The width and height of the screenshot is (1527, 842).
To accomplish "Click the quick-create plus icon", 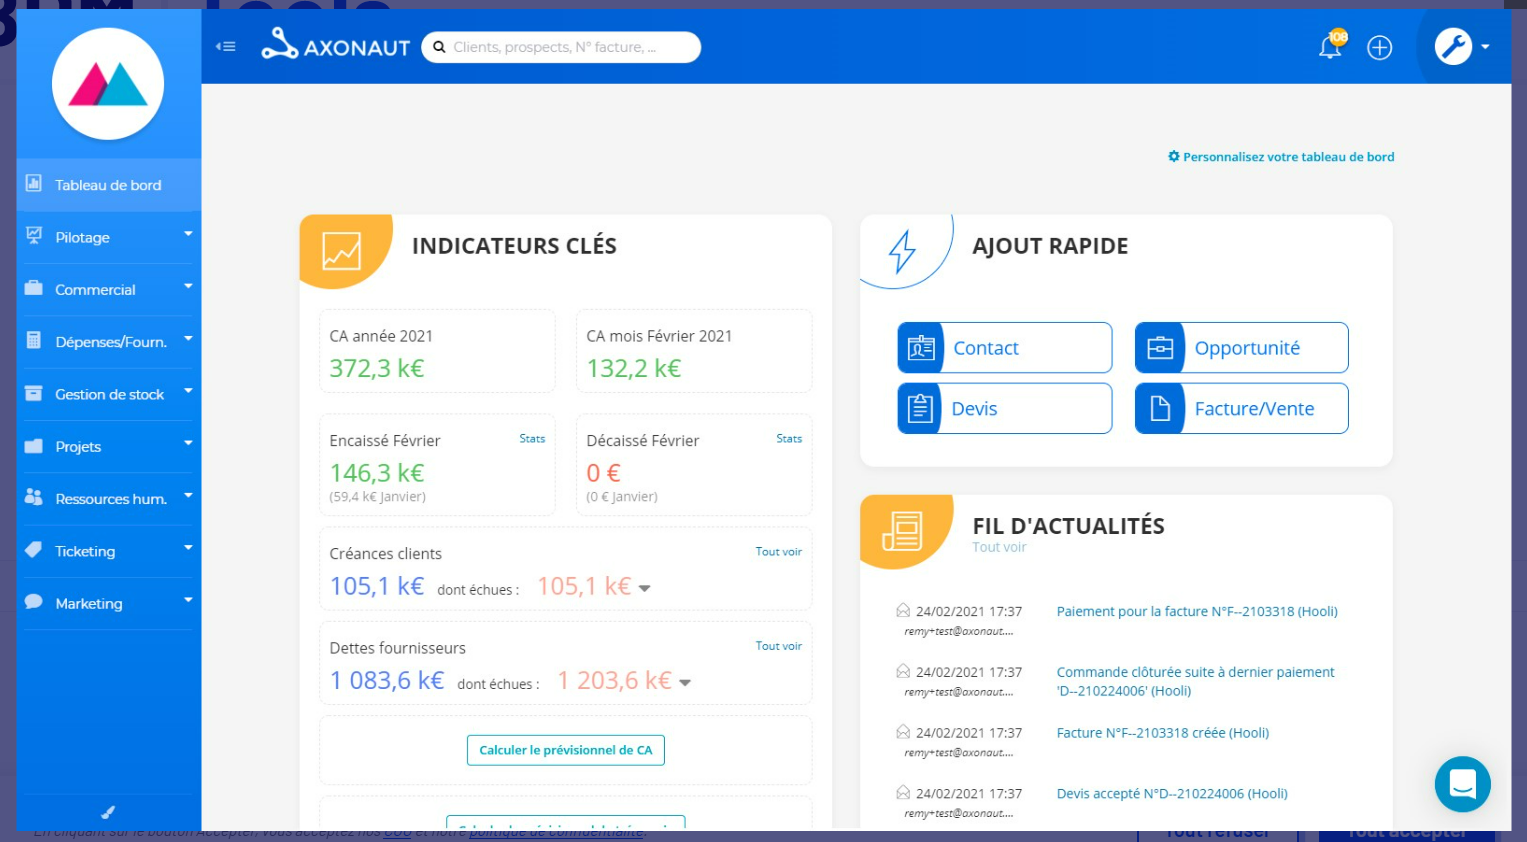I will coord(1379,47).
